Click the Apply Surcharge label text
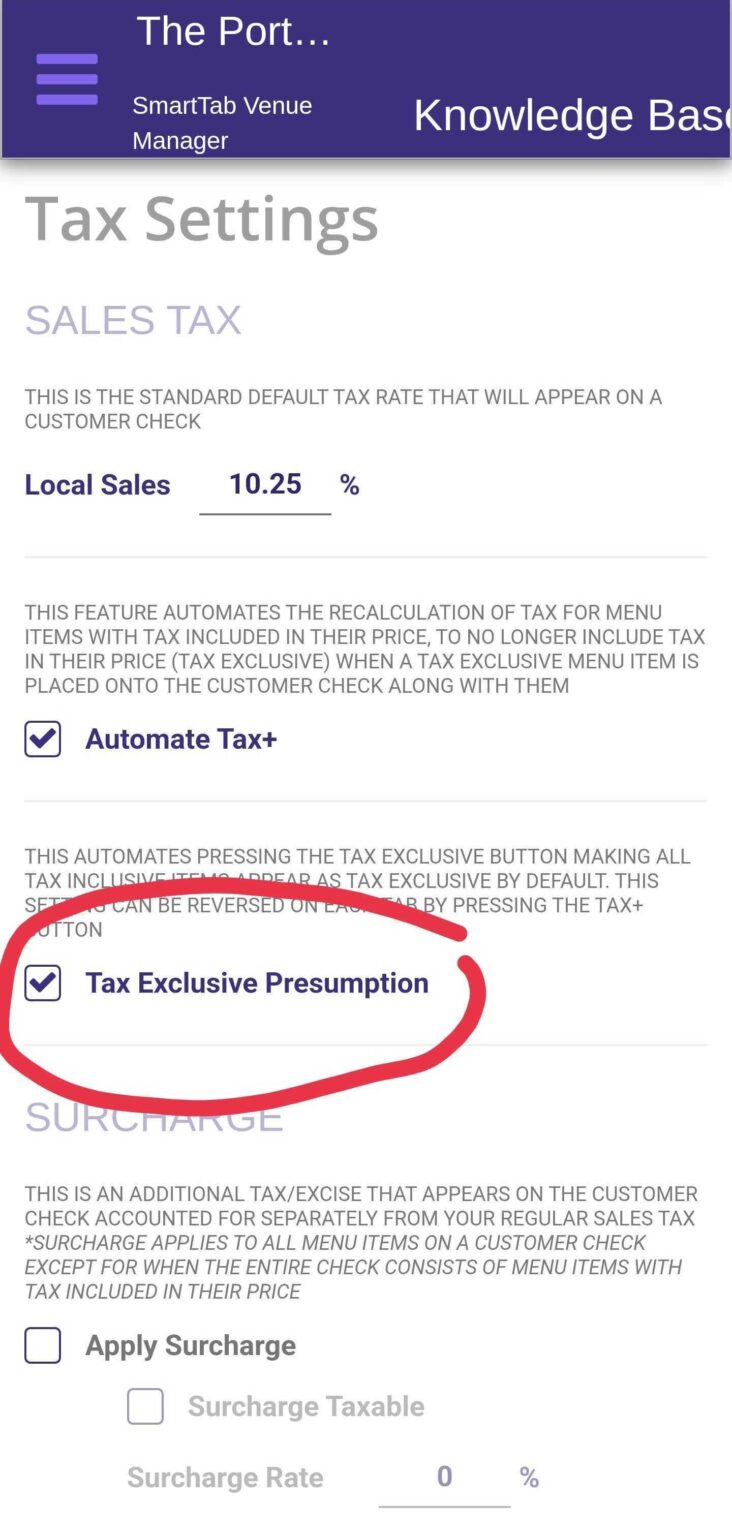The height and width of the screenshot is (1536, 732). tap(192, 1345)
